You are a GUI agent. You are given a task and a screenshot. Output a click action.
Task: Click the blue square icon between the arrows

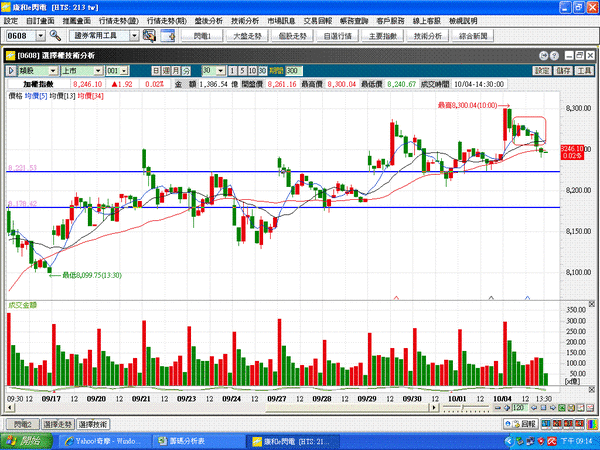click(543, 408)
